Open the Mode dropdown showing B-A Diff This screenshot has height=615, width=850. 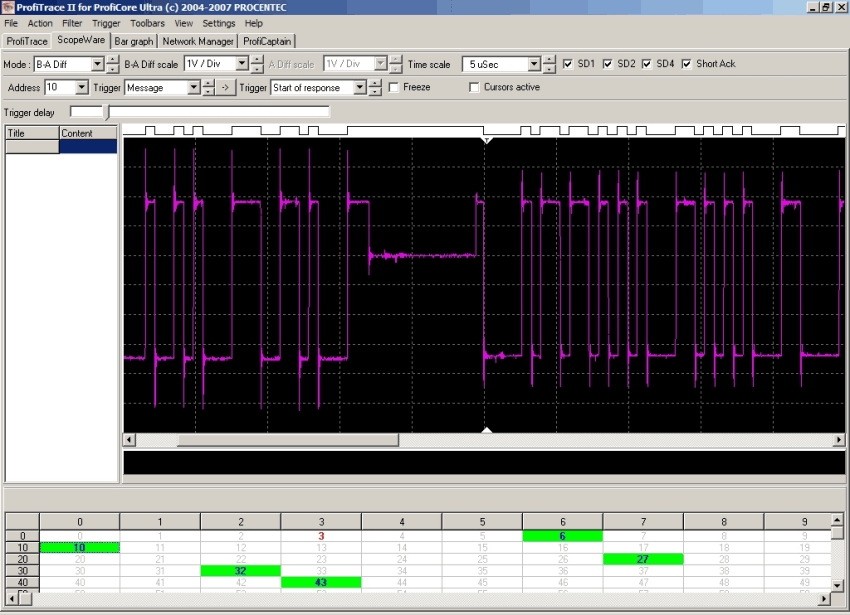pos(98,64)
